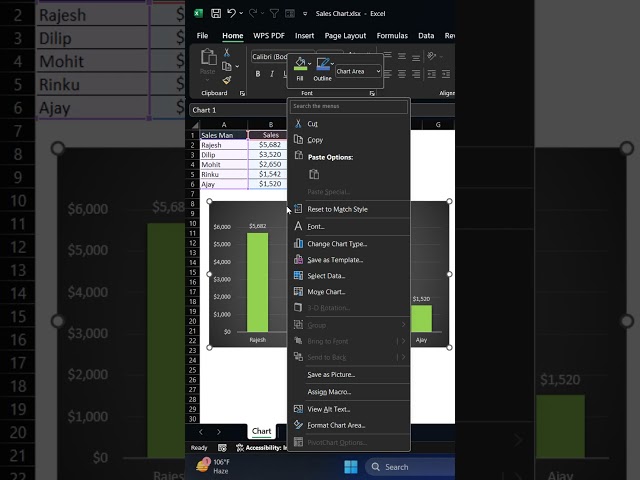Click the text Orientation icon
Screen dimensions: 640x480
pyautogui.click(x=431, y=56)
